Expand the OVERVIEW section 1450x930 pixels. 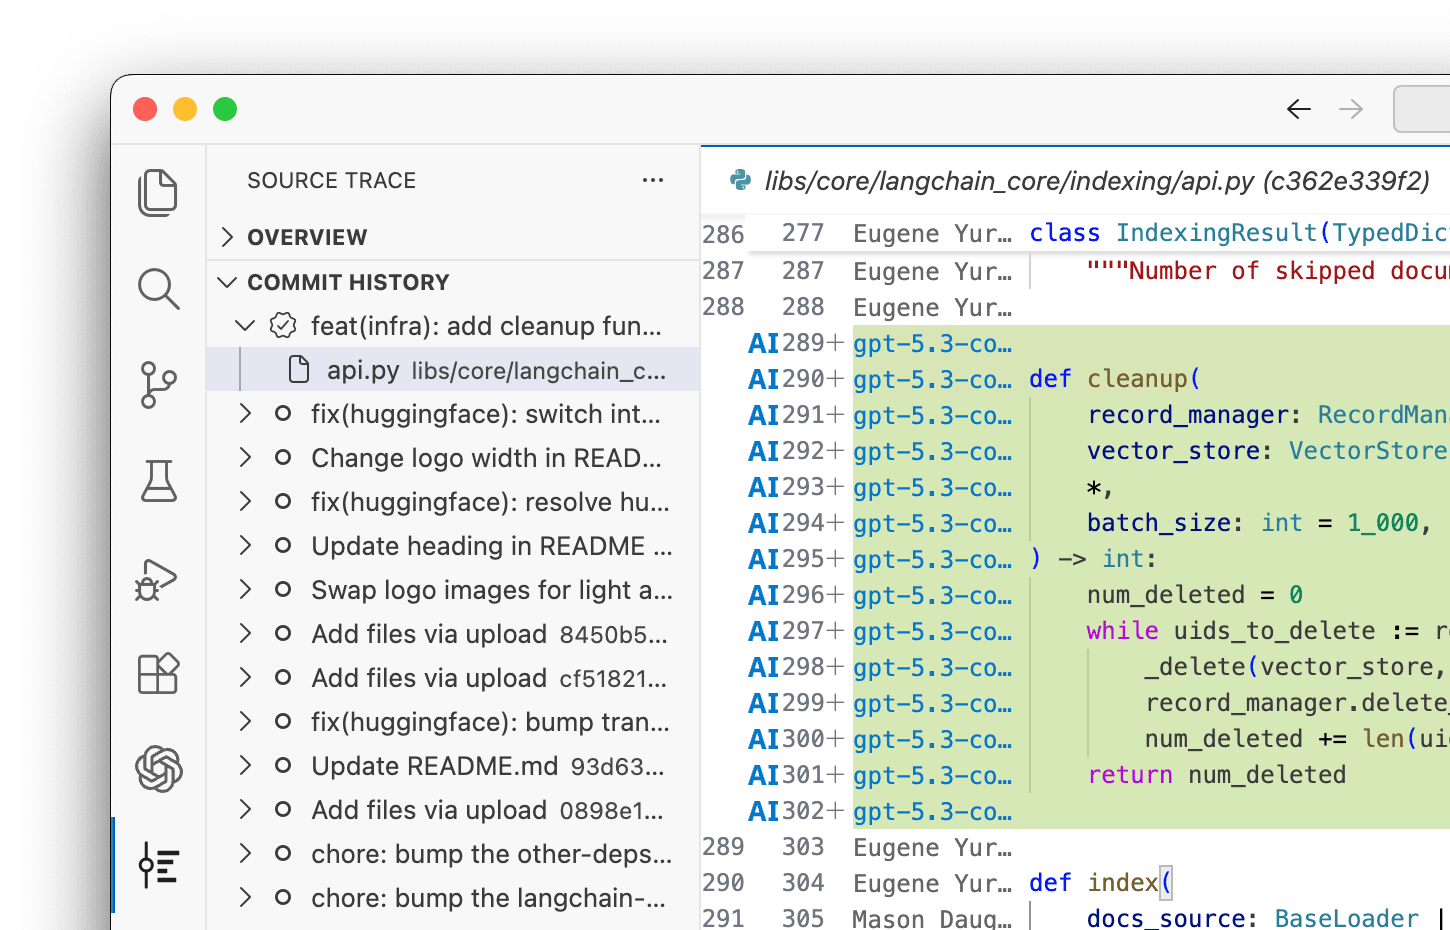point(226,237)
